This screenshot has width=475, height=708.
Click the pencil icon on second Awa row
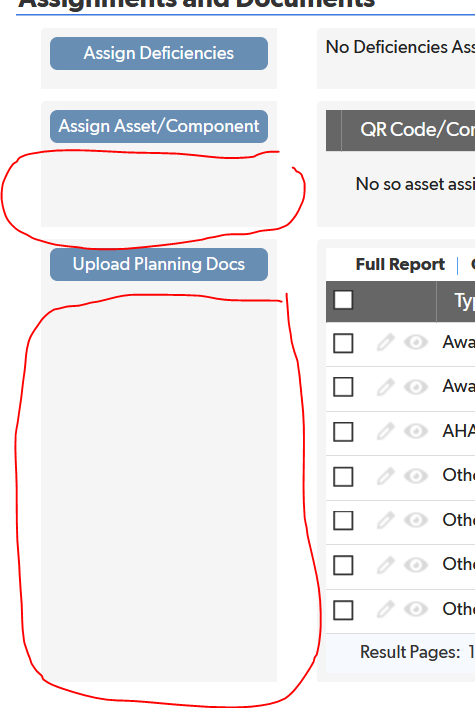click(x=385, y=387)
